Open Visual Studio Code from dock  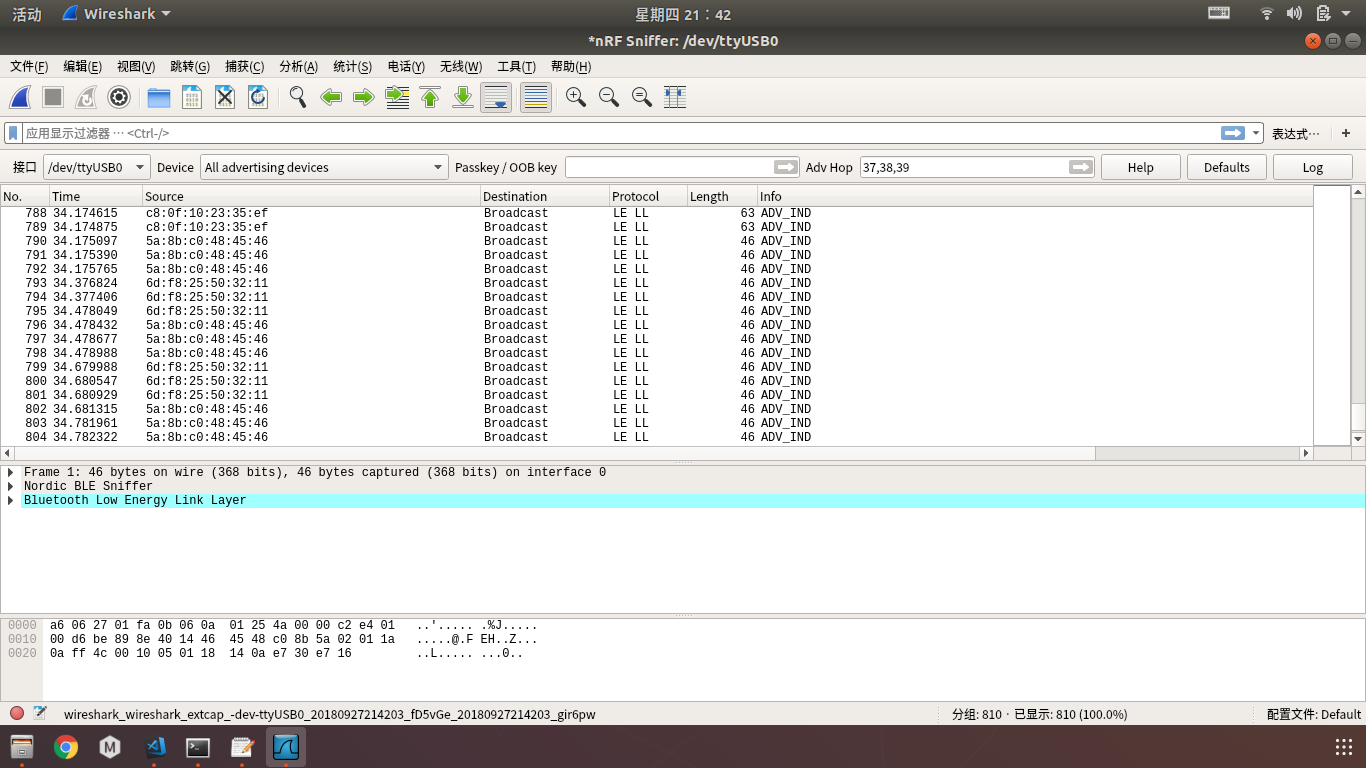tap(154, 747)
